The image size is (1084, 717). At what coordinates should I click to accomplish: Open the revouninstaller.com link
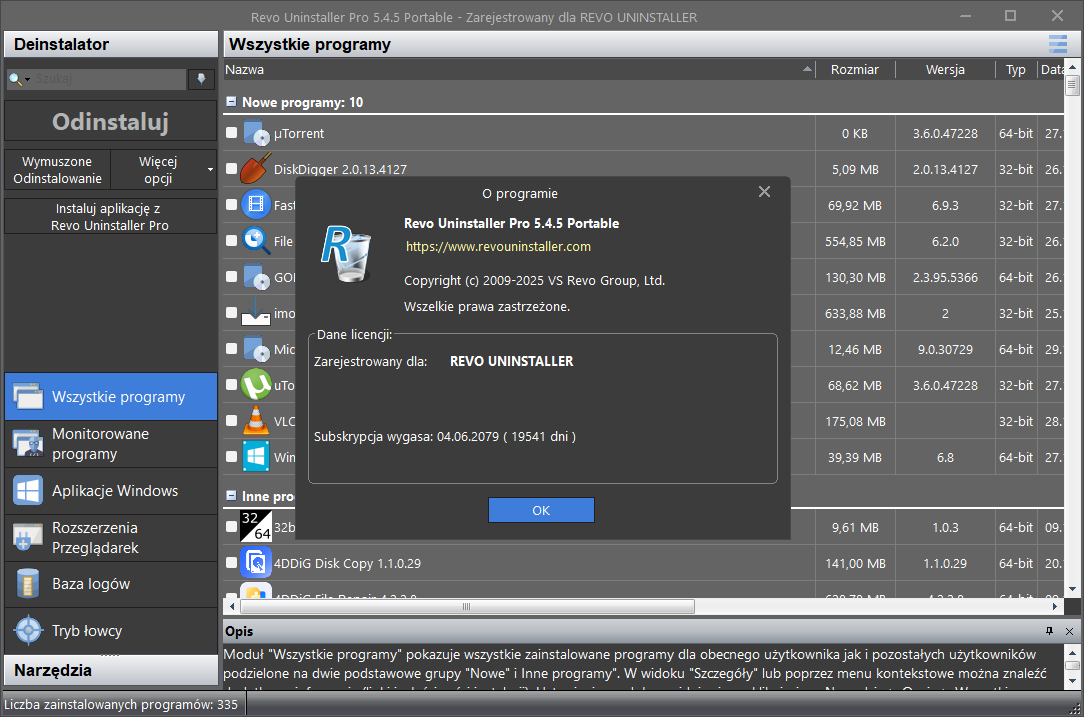pyautogui.click(x=498, y=247)
